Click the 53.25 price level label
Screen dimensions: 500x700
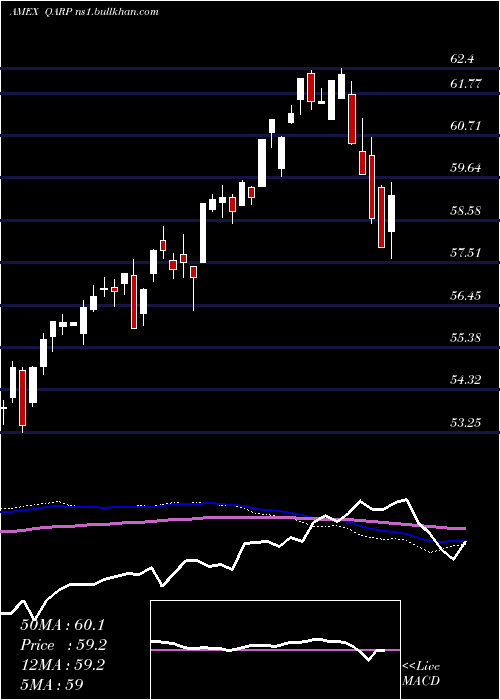click(466, 422)
